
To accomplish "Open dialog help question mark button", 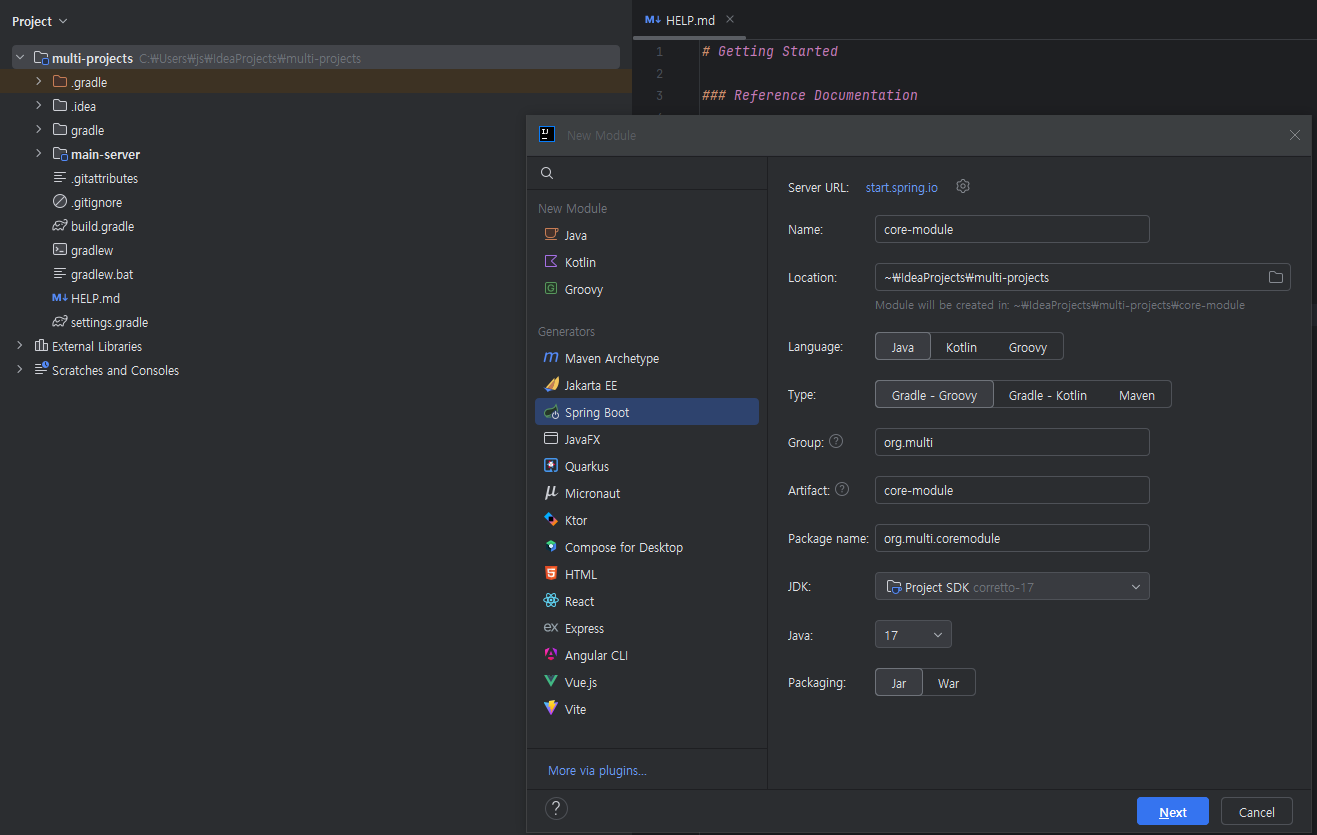I will click(557, 809).
